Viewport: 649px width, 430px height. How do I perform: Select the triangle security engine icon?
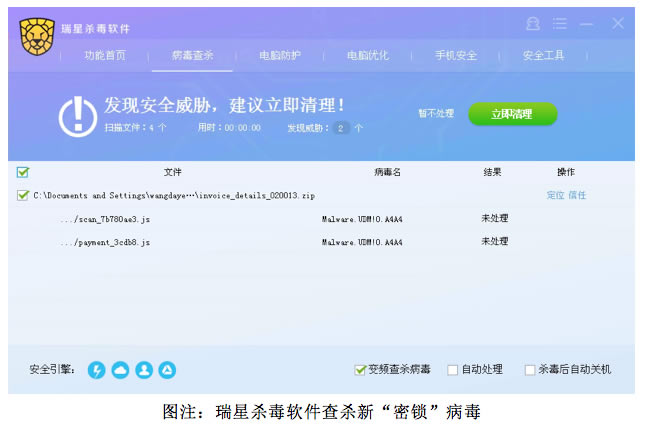(167, 370)
